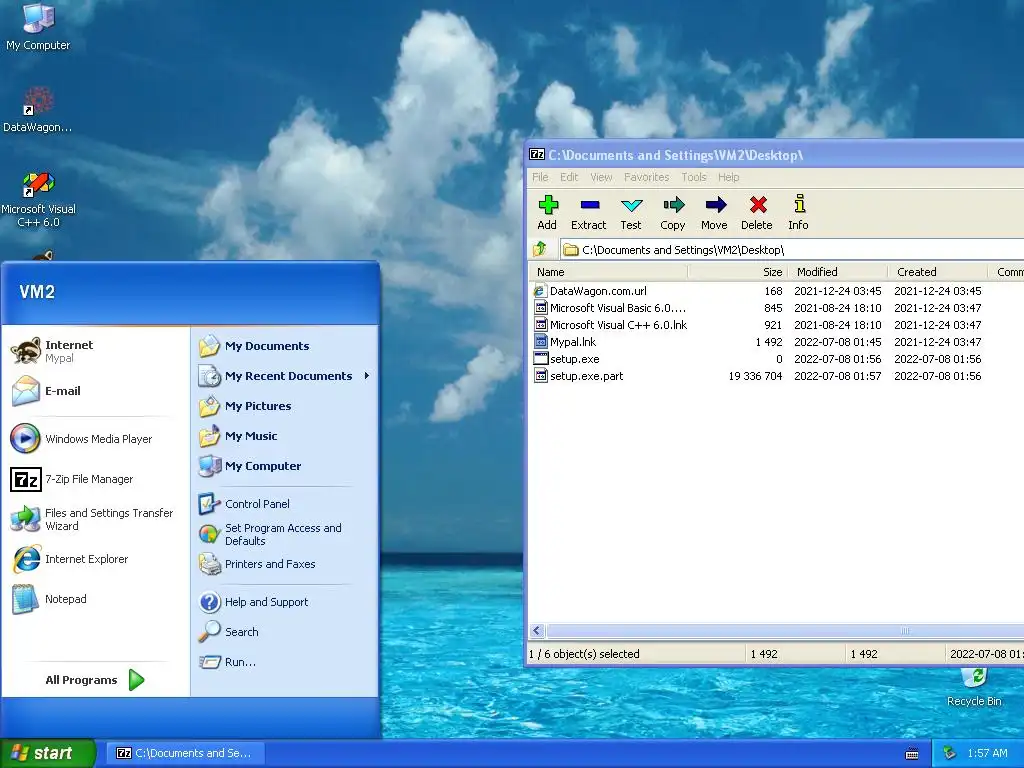Click the green Start button on the taskbar
The height and width of the screenshot is (768, 1024).
tap(48, 753)
